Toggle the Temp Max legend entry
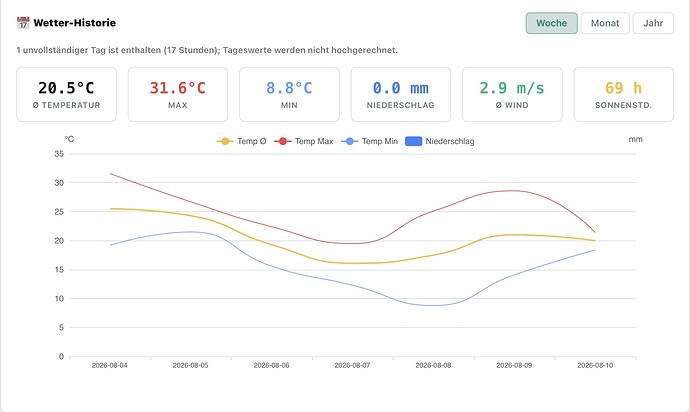 point(304,141)
